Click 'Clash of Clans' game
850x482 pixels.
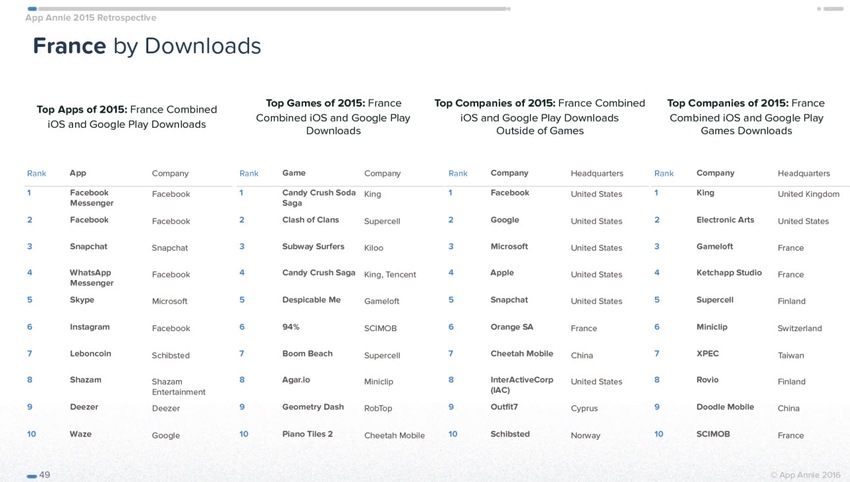tap(310, 220)
